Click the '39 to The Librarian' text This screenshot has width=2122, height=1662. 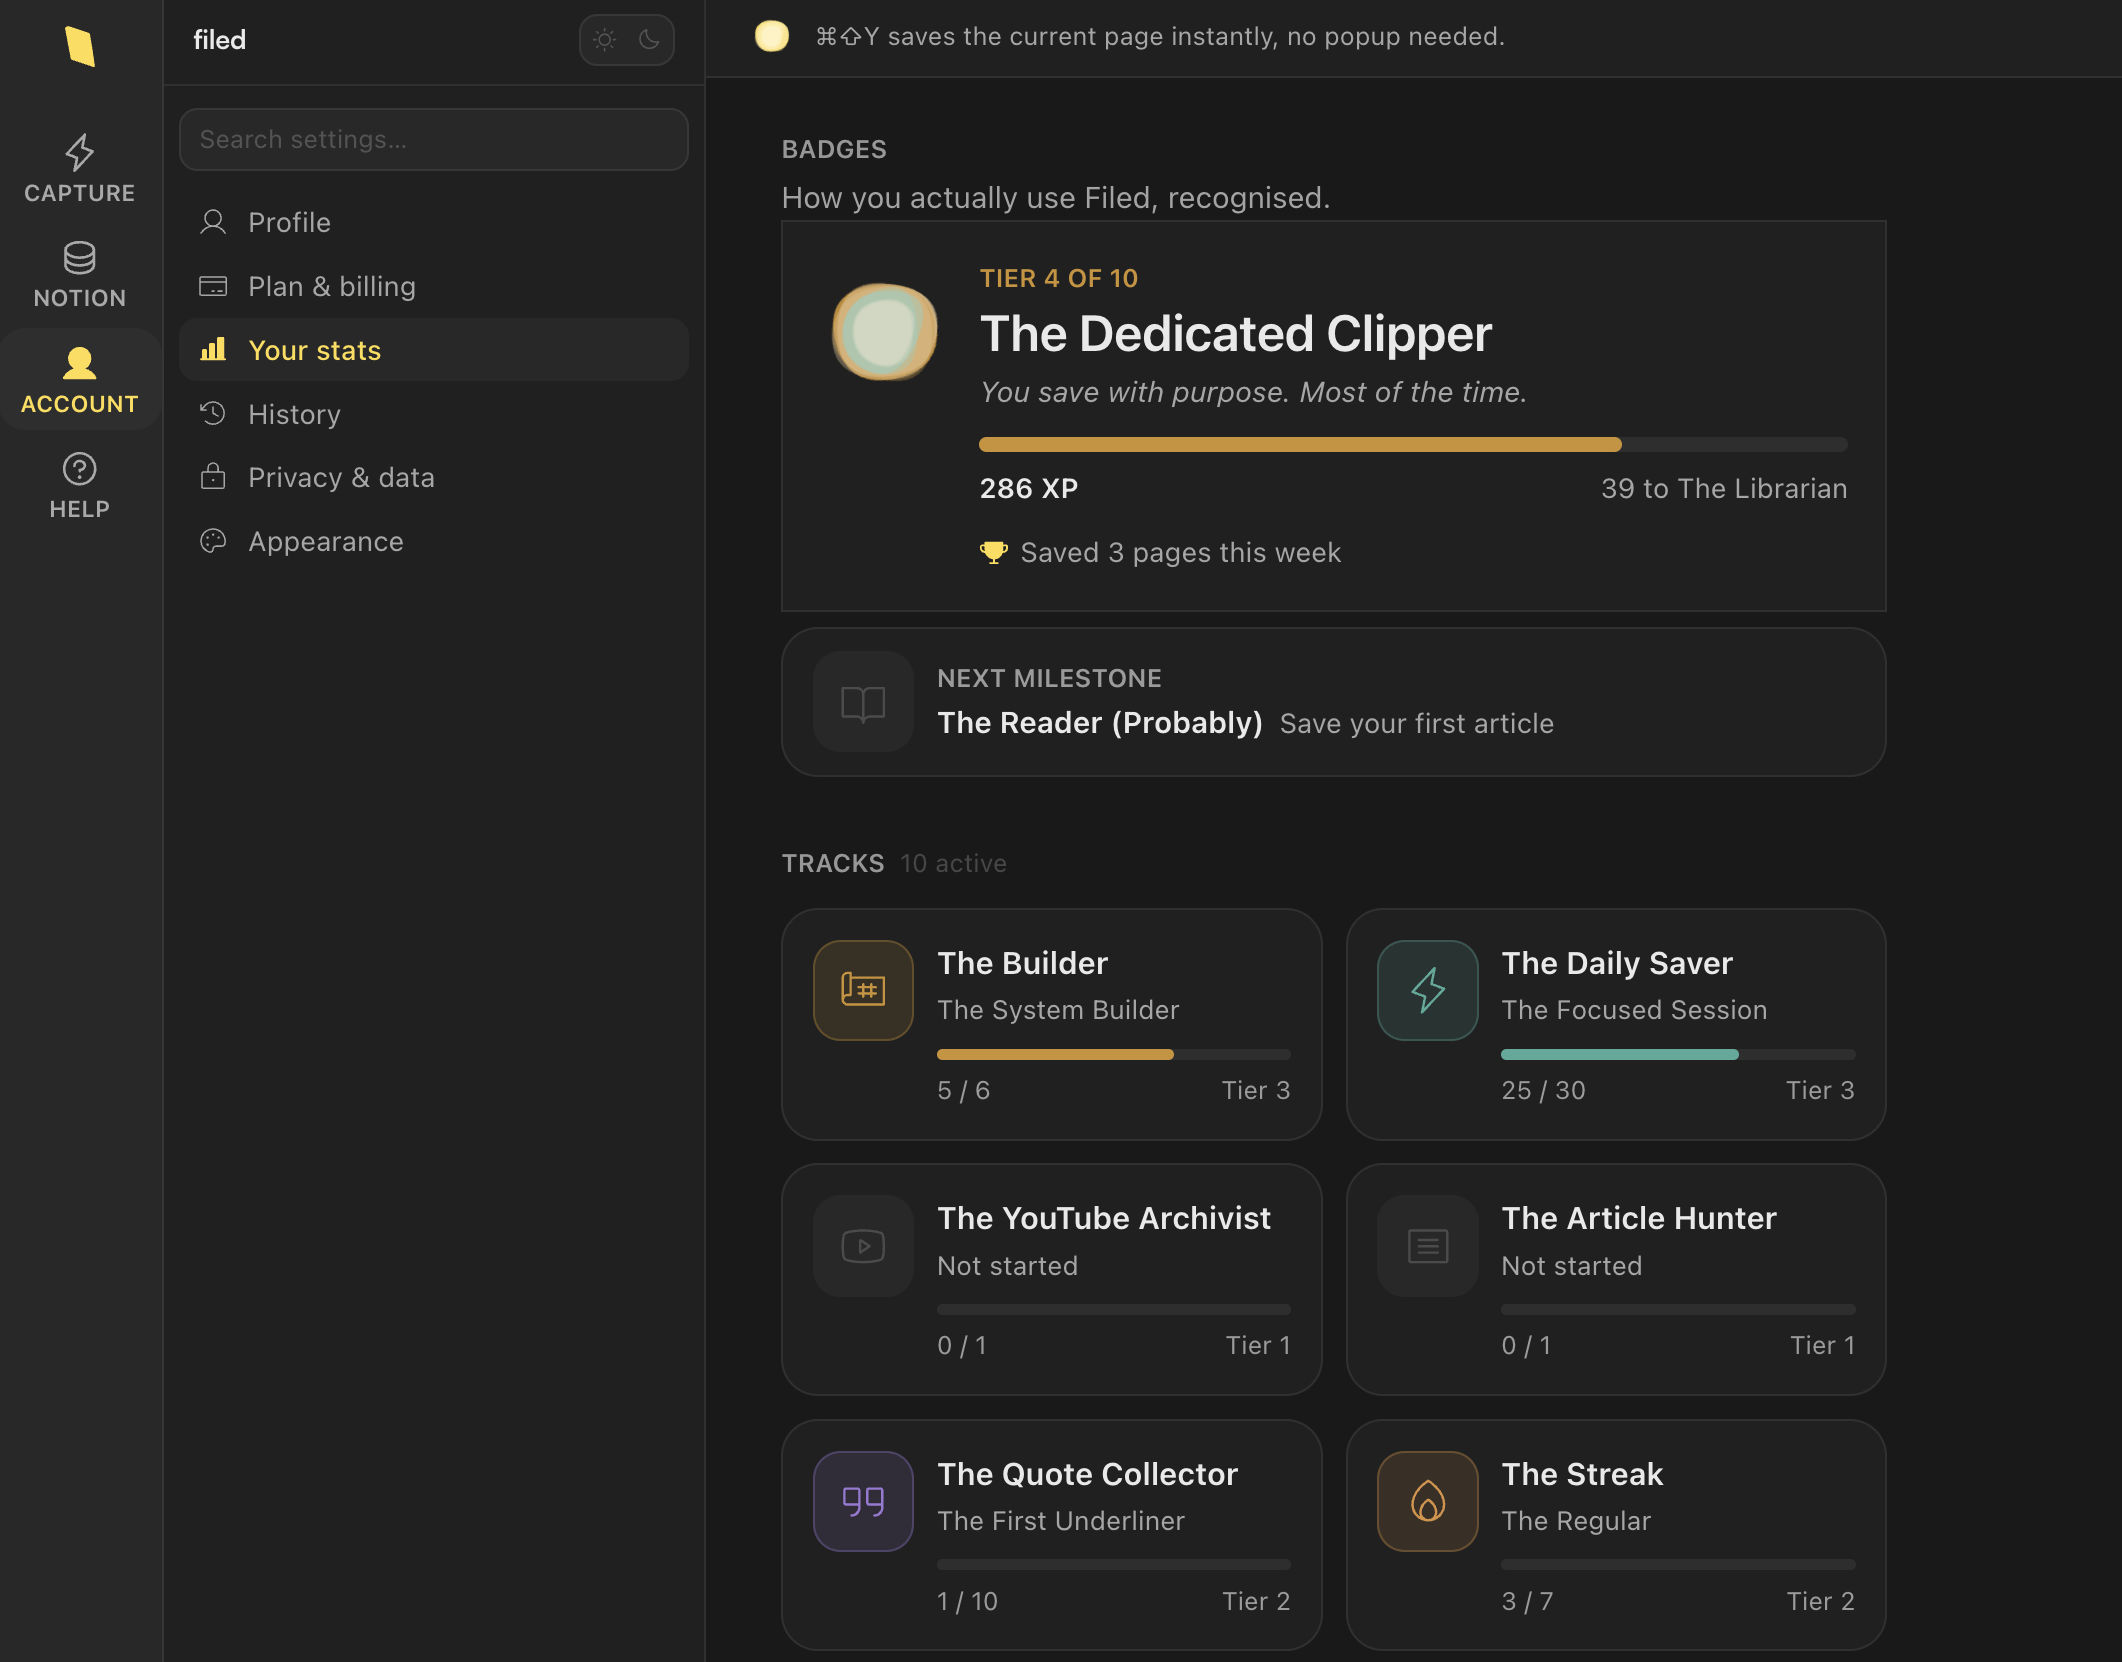[x=1724, y=488]
